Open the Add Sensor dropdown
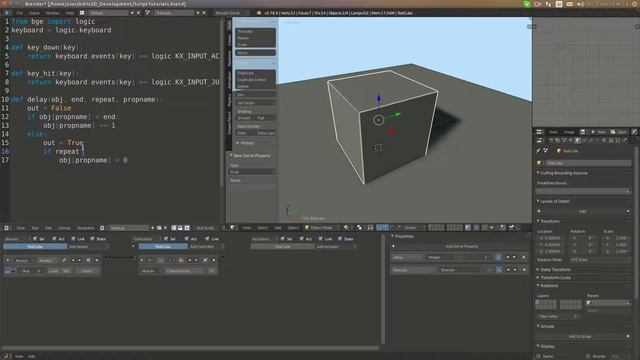The image size is (640, 360). (88, 247)
